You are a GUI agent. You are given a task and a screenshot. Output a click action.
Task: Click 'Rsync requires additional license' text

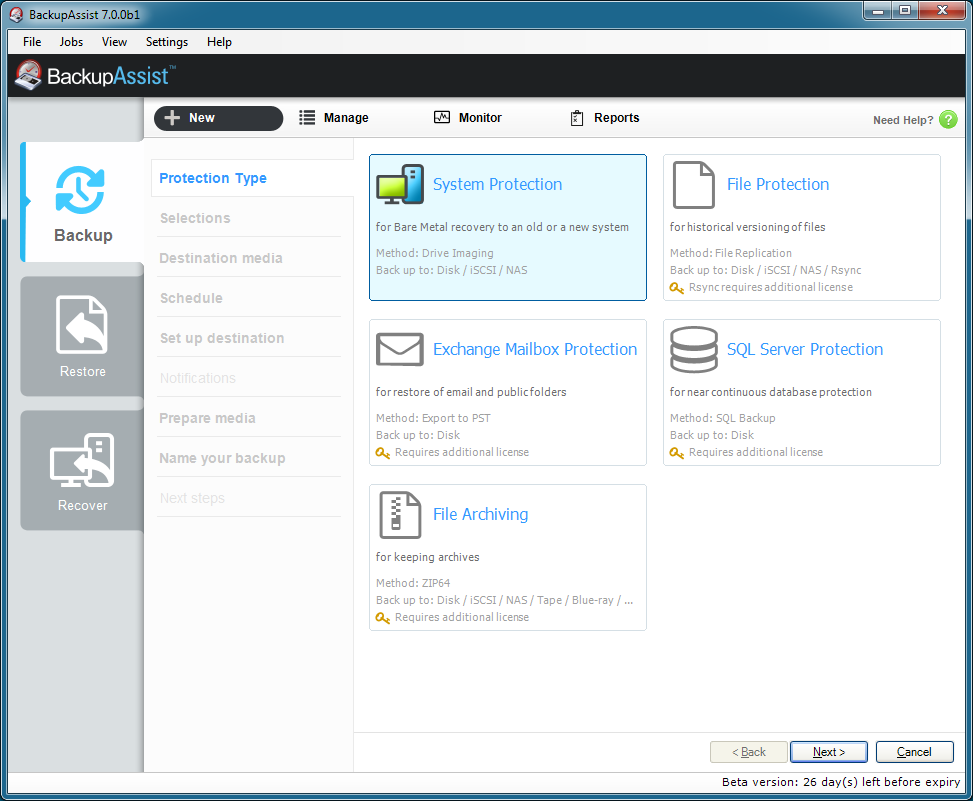pos(771,287)
